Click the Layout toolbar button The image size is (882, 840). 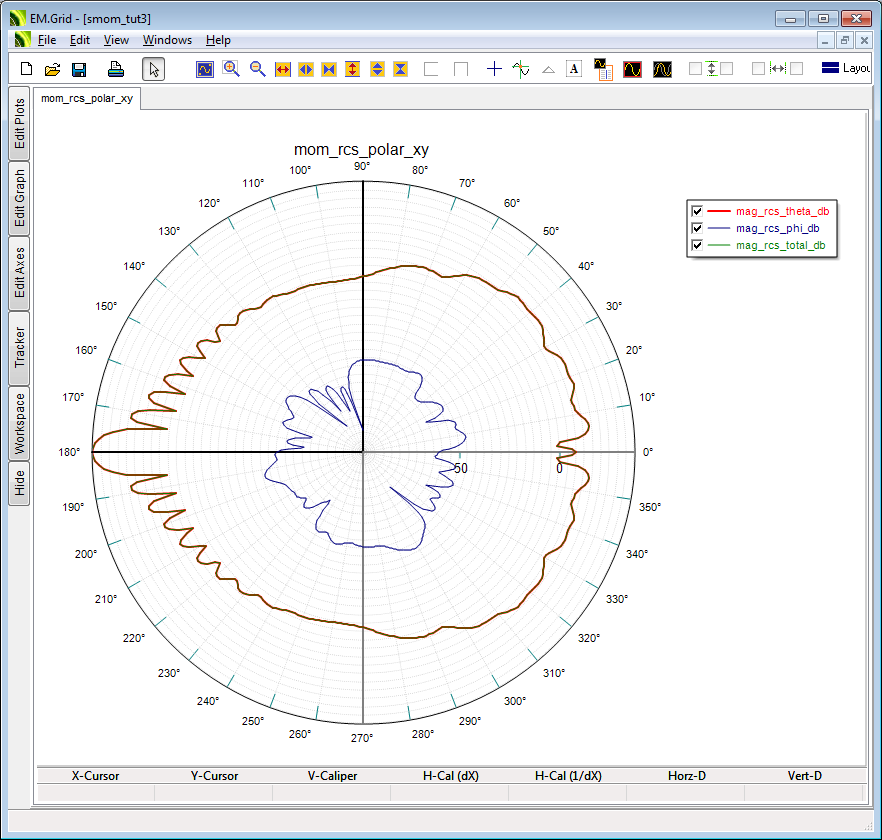[x=845, y=69]
